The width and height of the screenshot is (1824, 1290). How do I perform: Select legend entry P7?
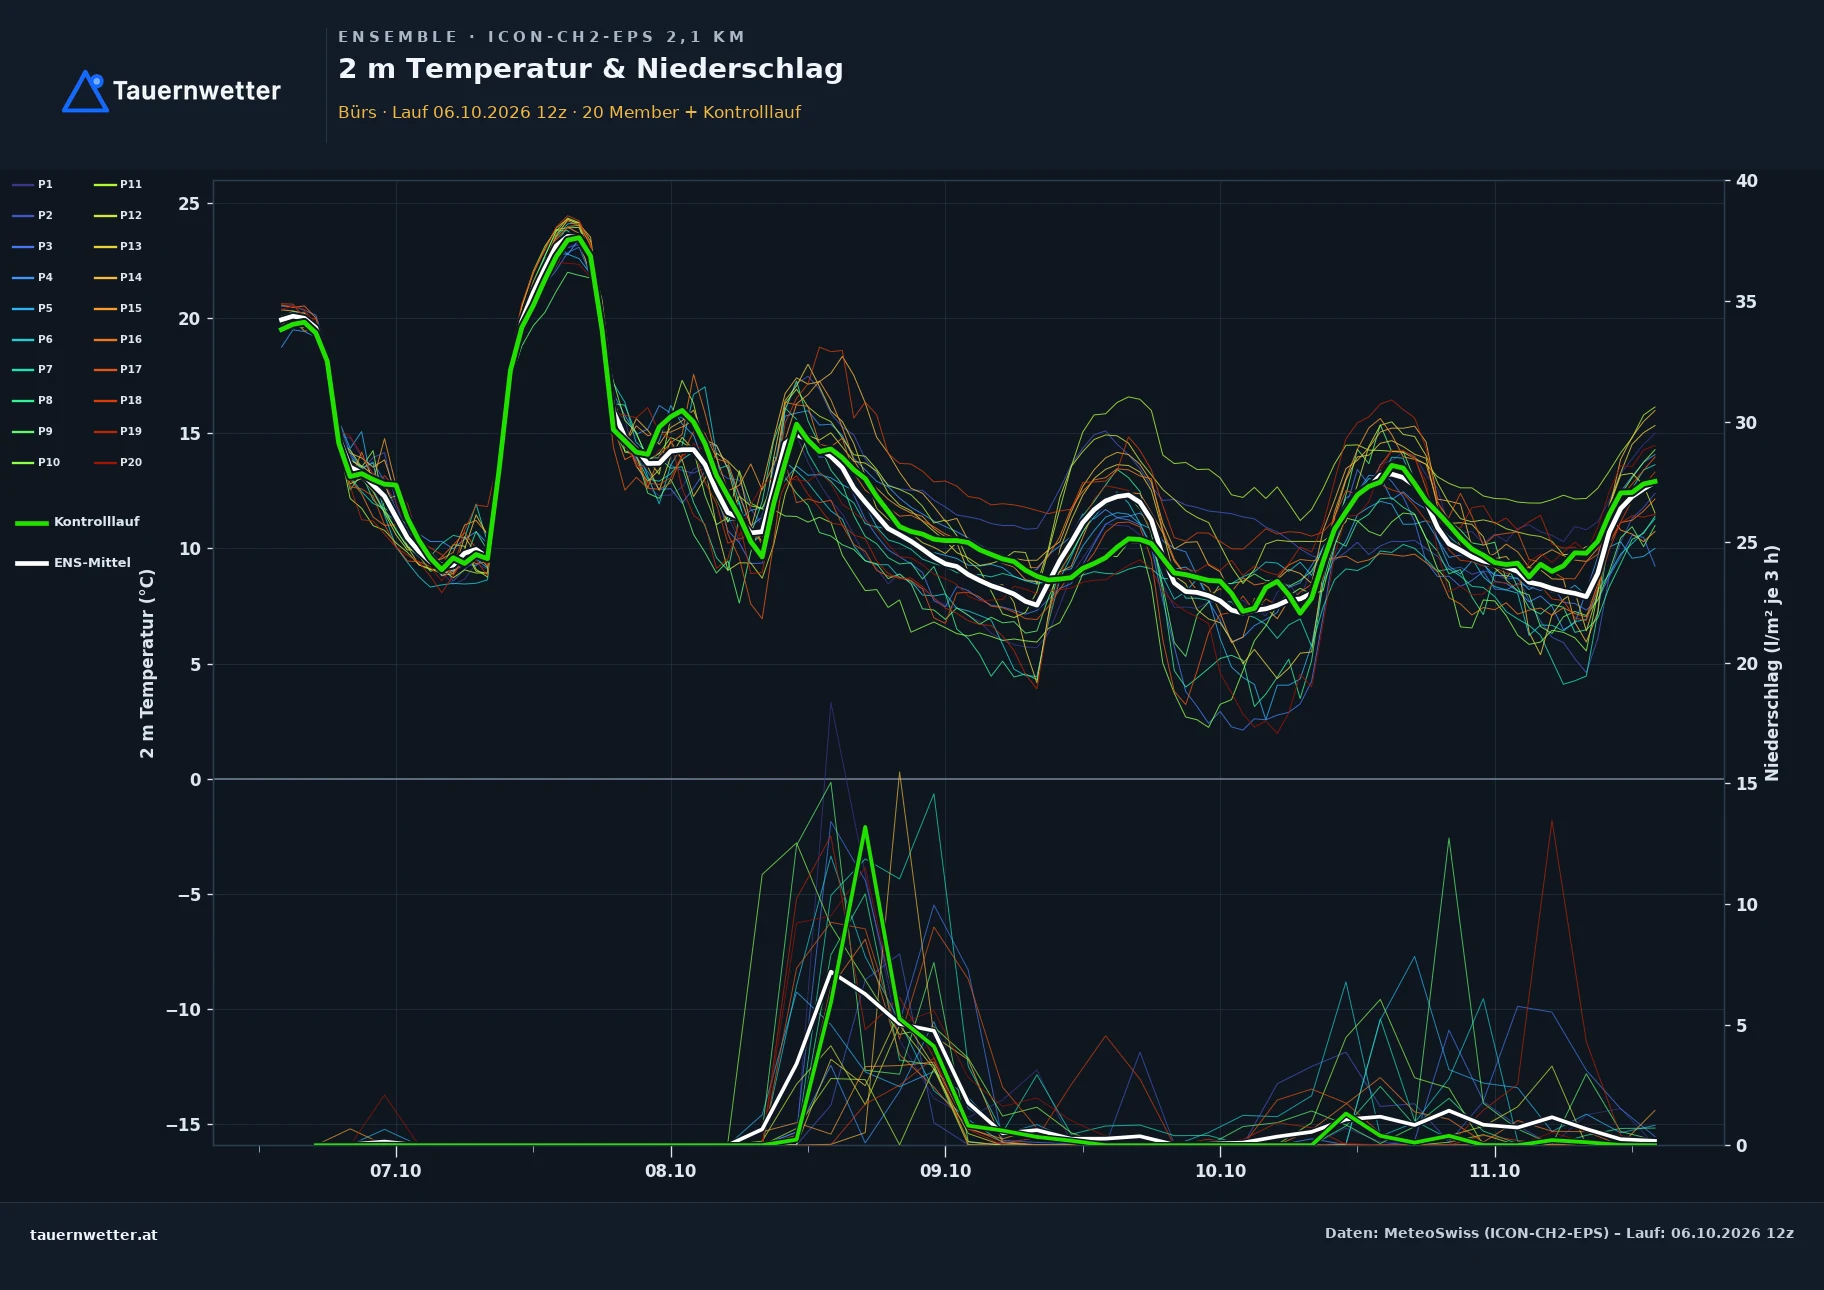(33, 369)
